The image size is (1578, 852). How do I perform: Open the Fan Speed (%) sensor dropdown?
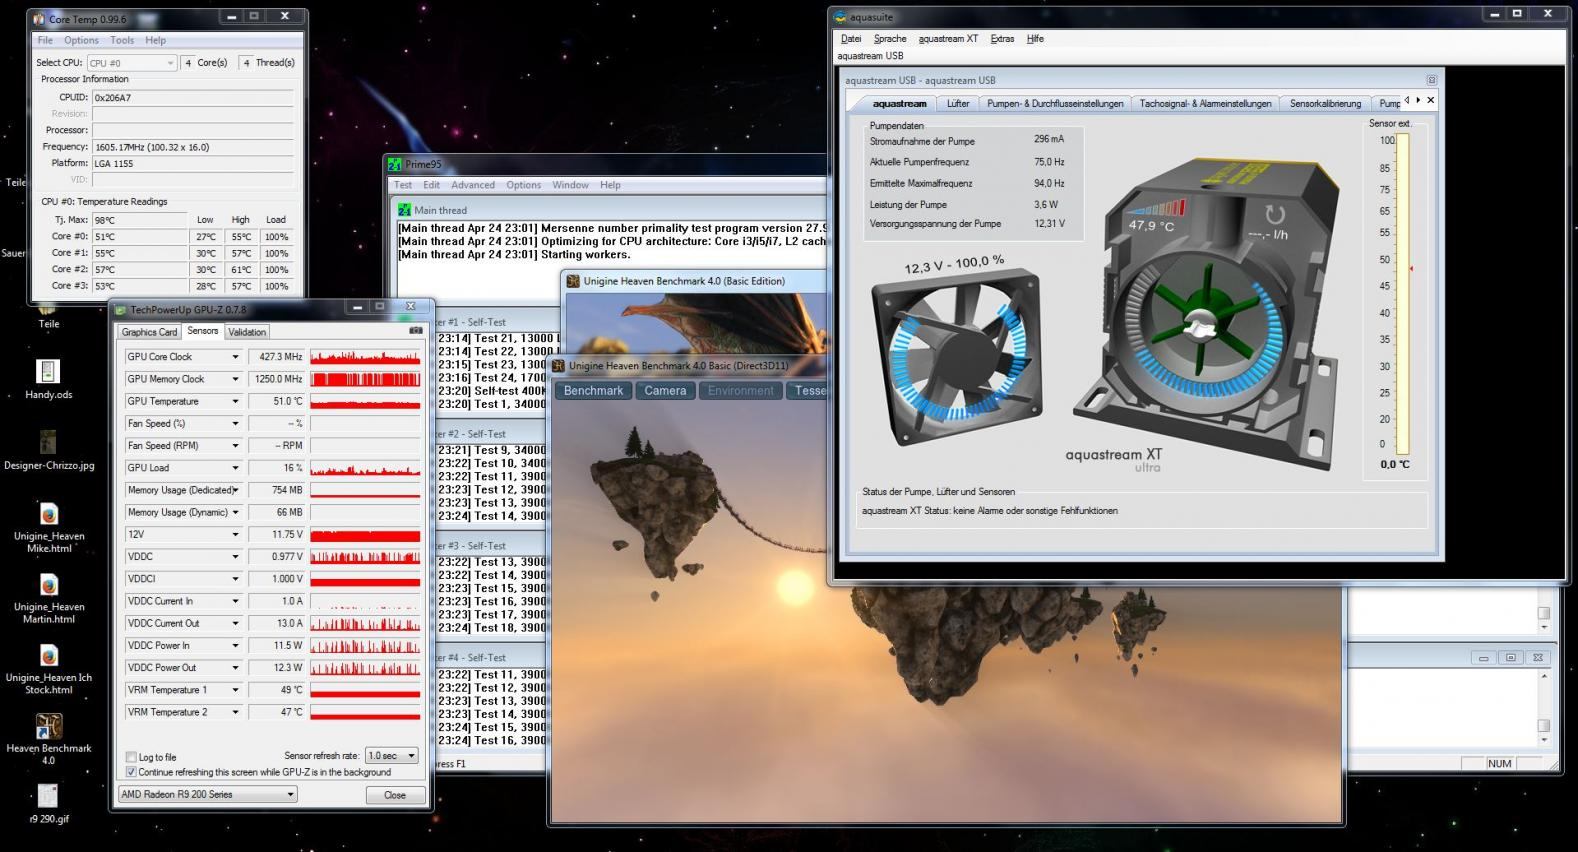pyautogui.click(x=236, y=423)
